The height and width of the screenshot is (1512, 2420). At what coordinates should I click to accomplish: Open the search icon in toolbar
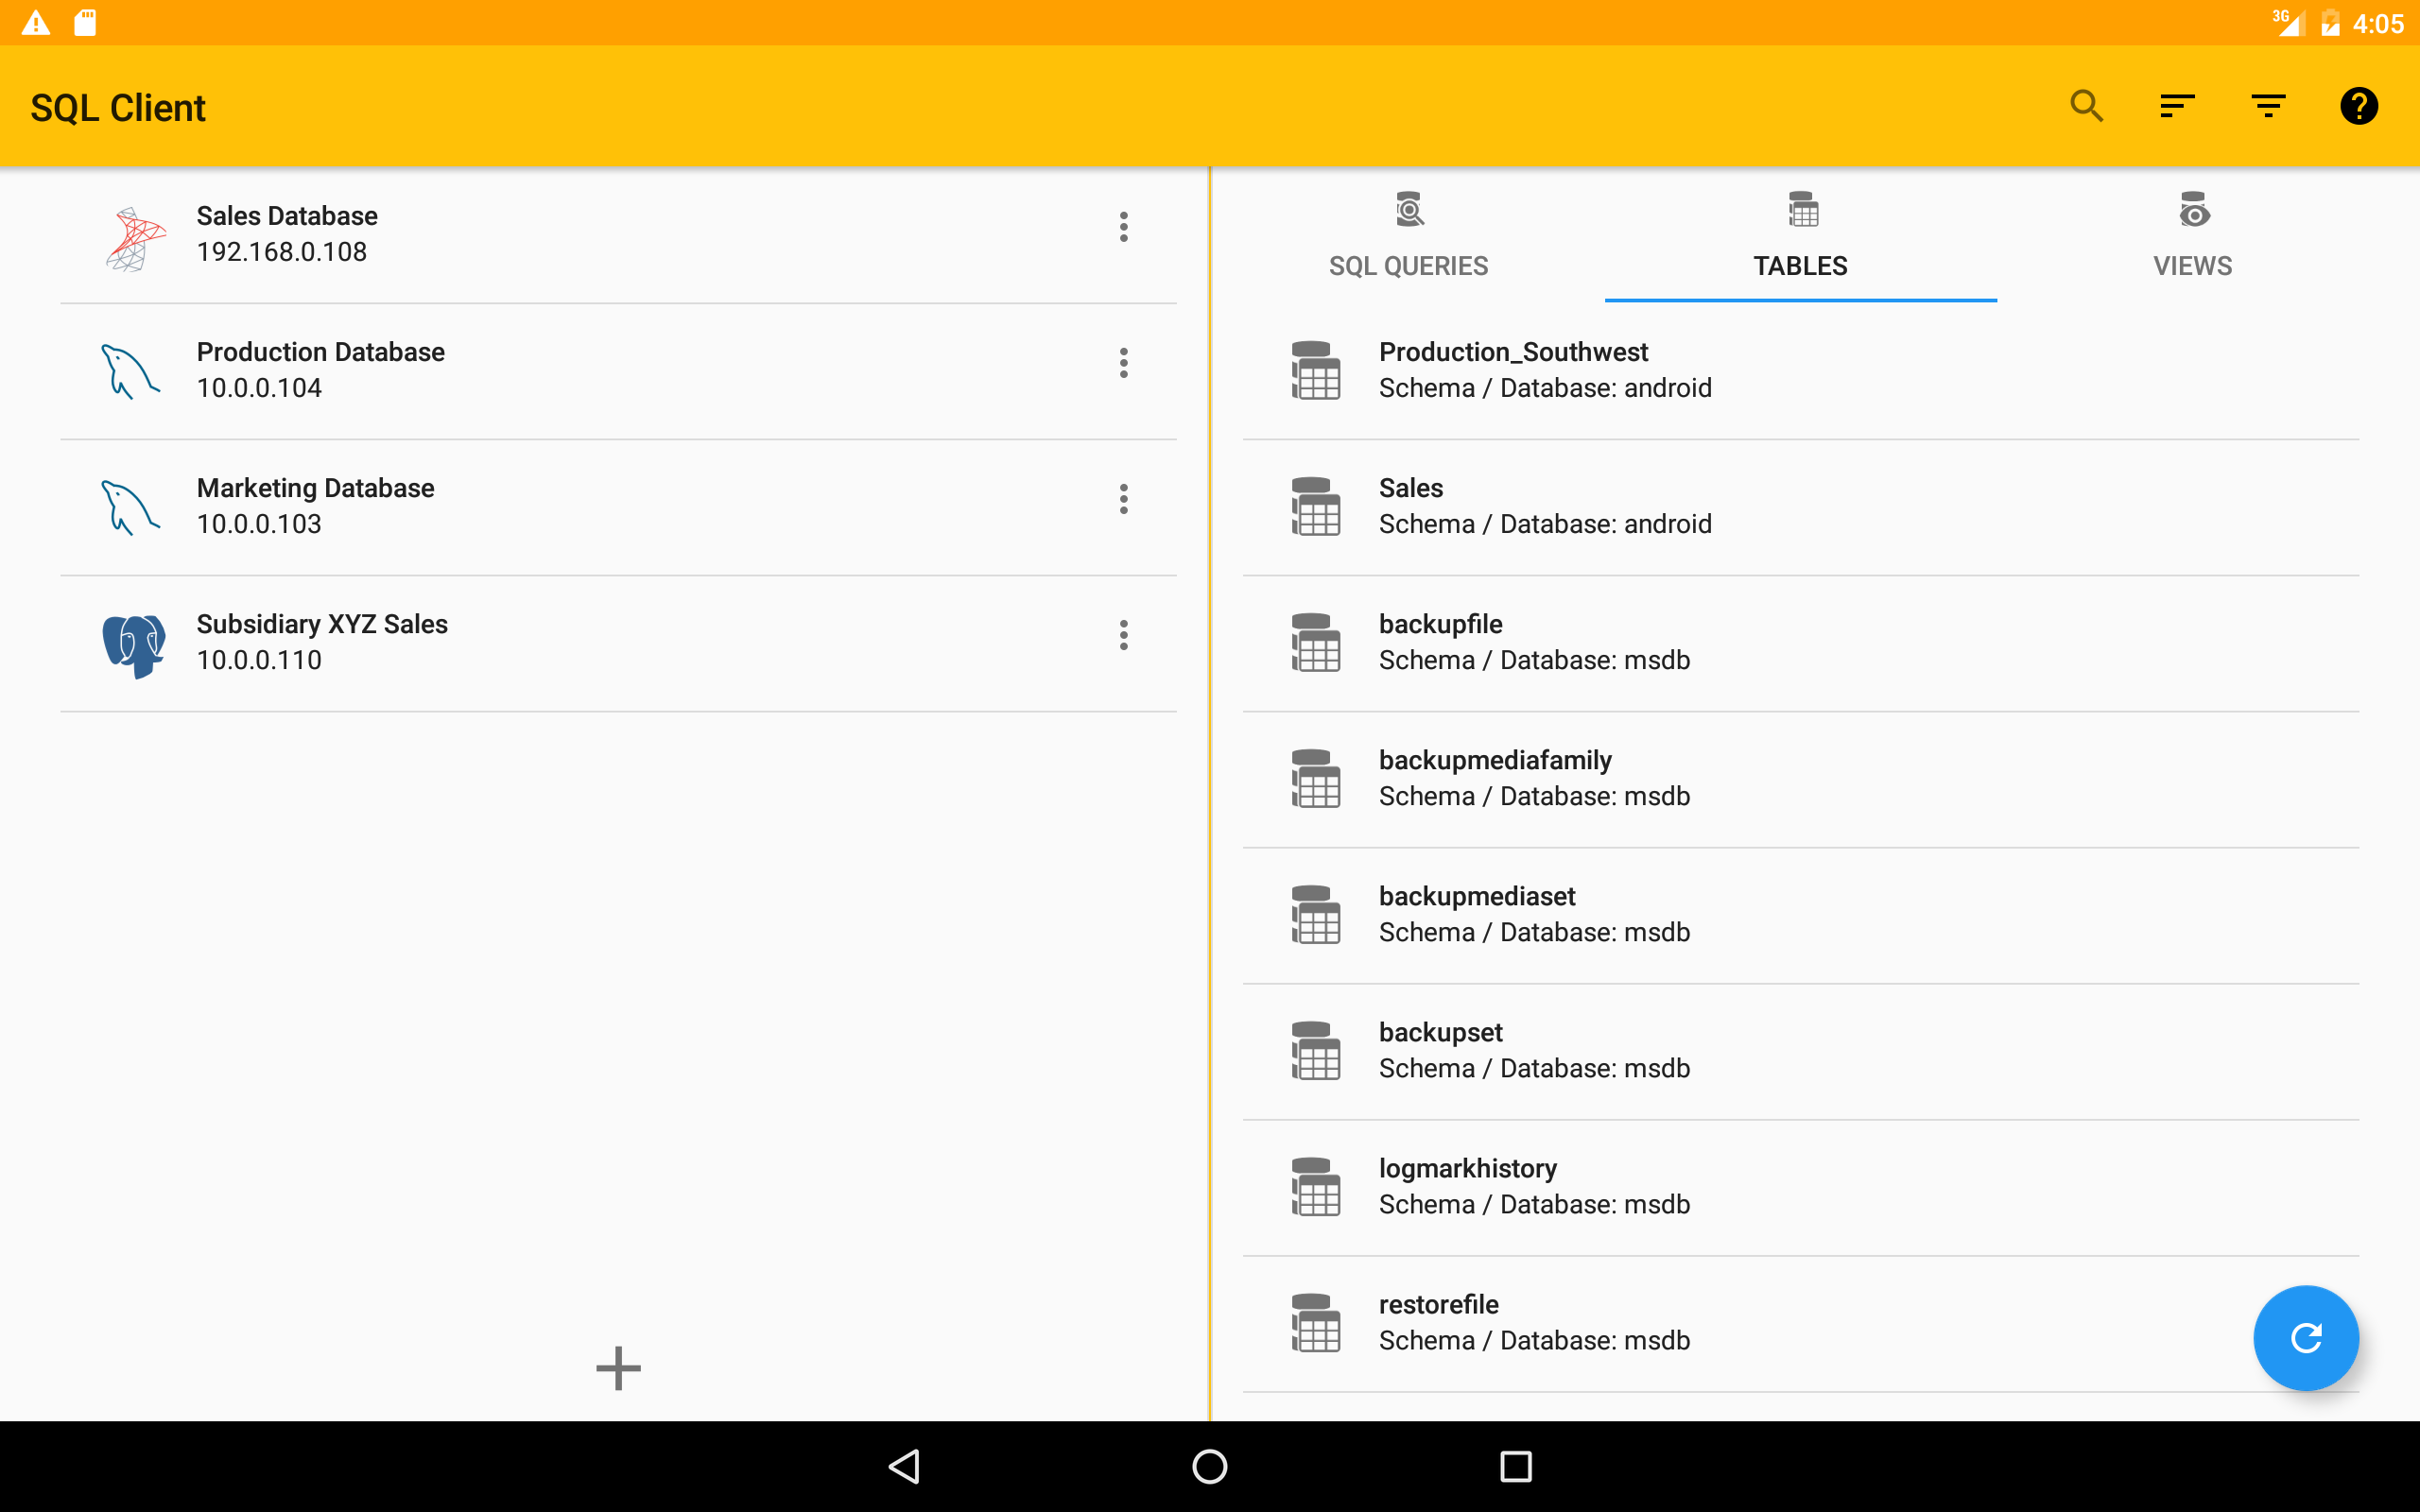pyautogui.click(x=2086, y=106)
